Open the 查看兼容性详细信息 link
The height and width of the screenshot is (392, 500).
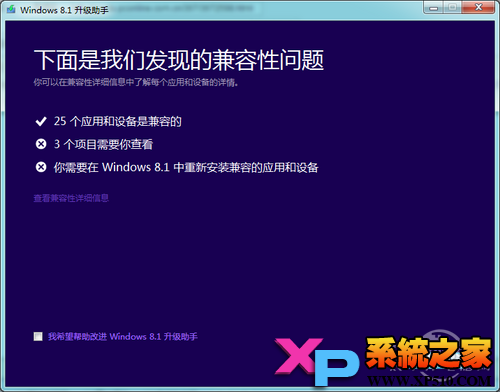coord(71,198)
